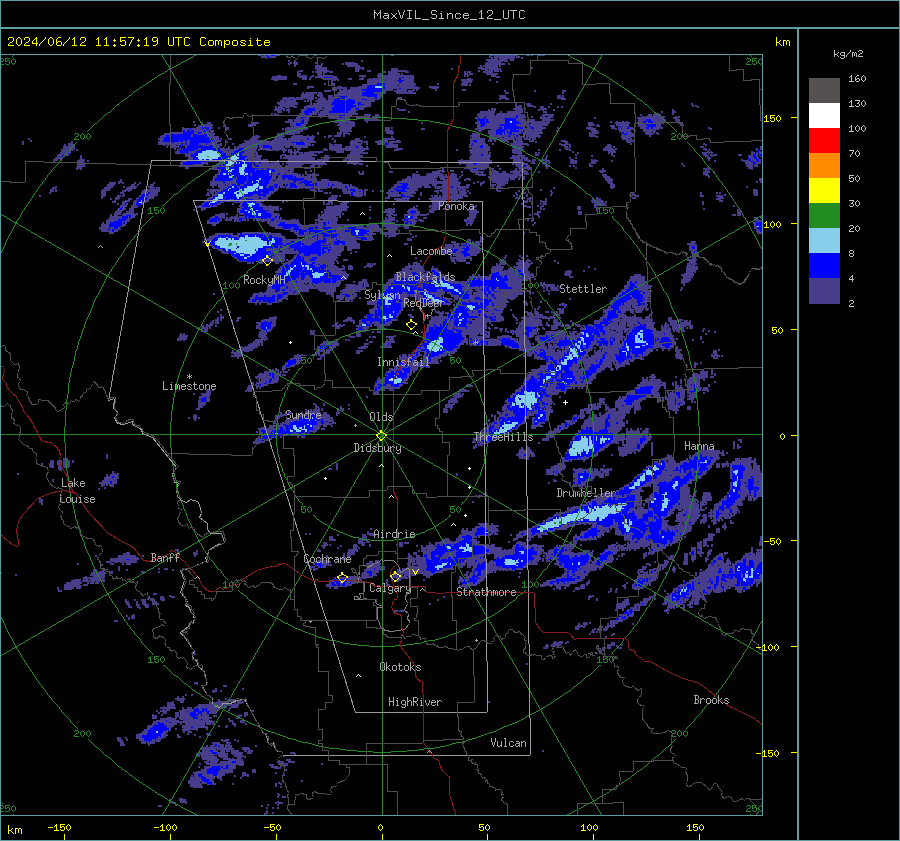
Task: Click the kg/m2 legend unit label
Action: point(848,54)
